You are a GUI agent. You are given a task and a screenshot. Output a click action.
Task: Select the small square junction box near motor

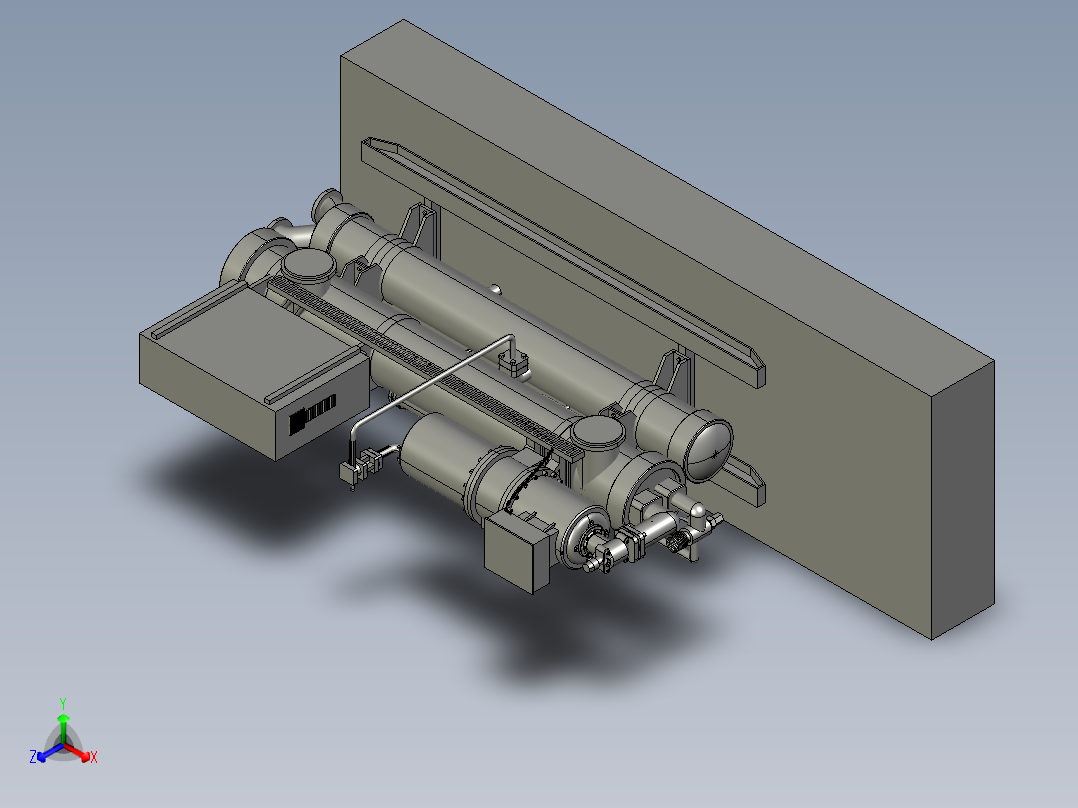pos(518,552)
